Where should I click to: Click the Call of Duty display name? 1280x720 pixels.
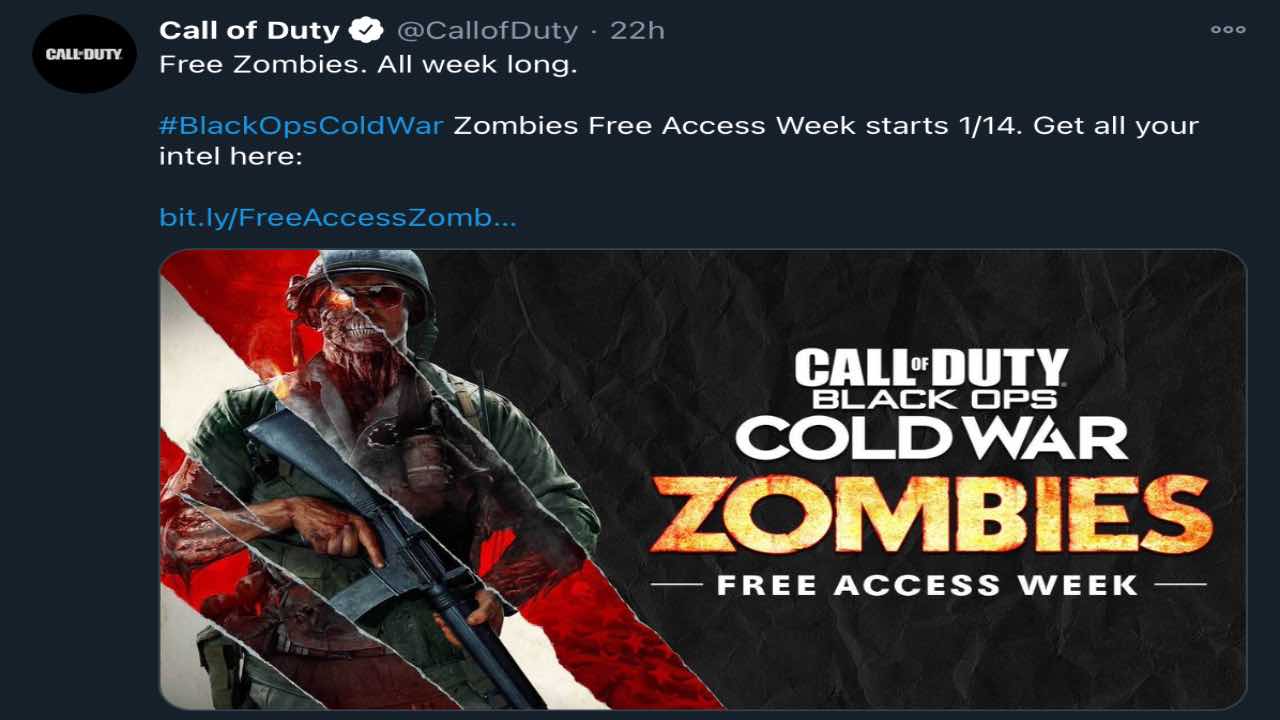pyautogui.click(x=249, y=30)
